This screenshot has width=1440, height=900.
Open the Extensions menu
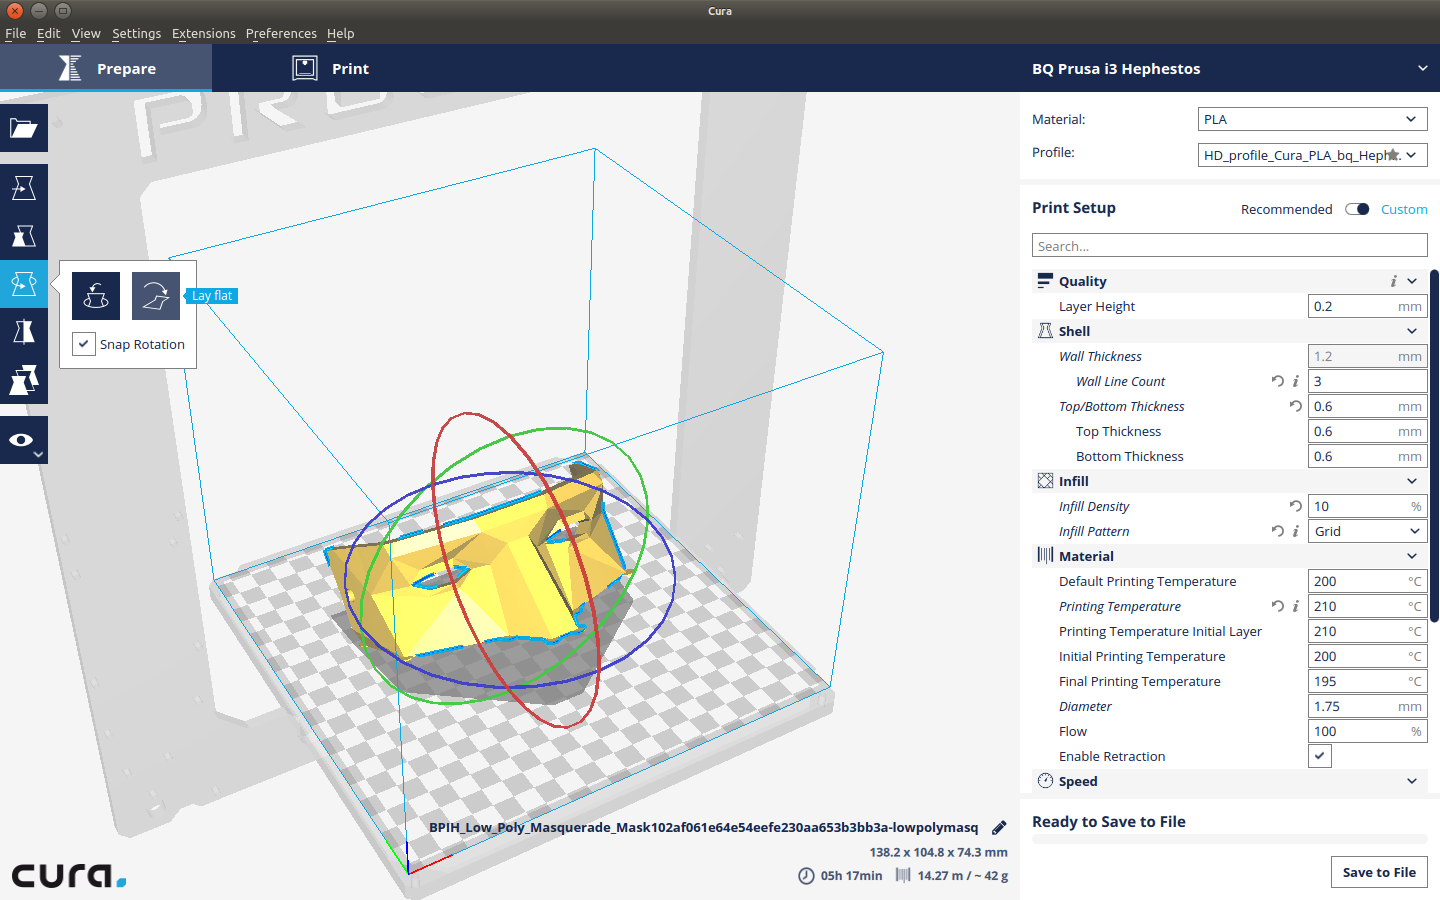(204, 33)
